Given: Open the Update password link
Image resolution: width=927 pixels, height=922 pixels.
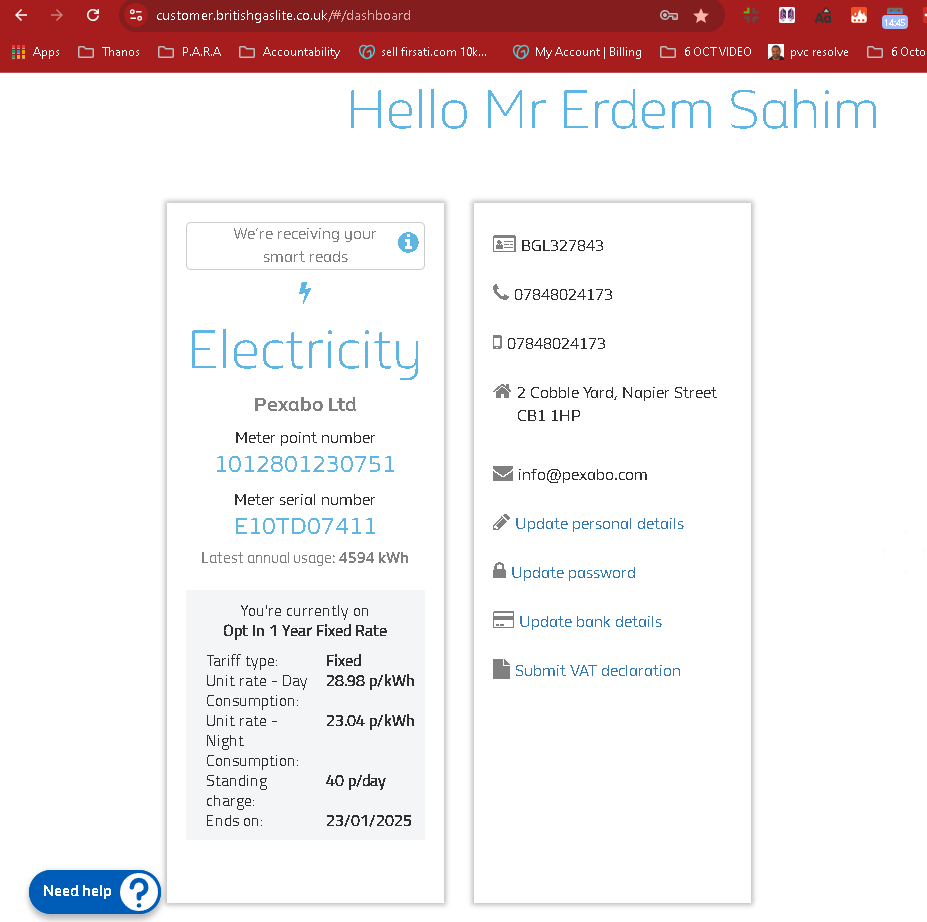Looking at the screenshot, I should pos(573,573).
